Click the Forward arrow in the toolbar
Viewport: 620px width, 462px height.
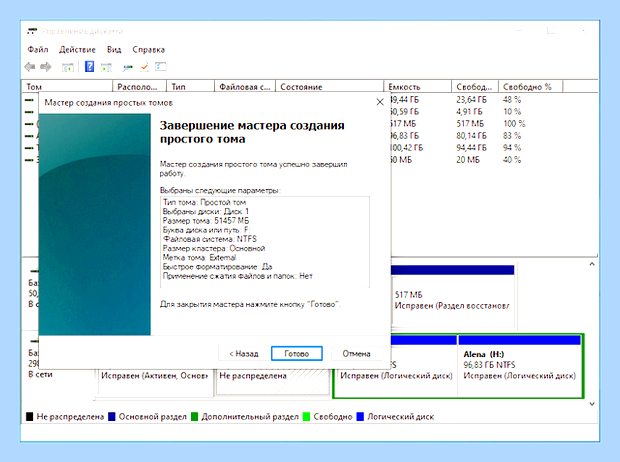coord(46,67)
